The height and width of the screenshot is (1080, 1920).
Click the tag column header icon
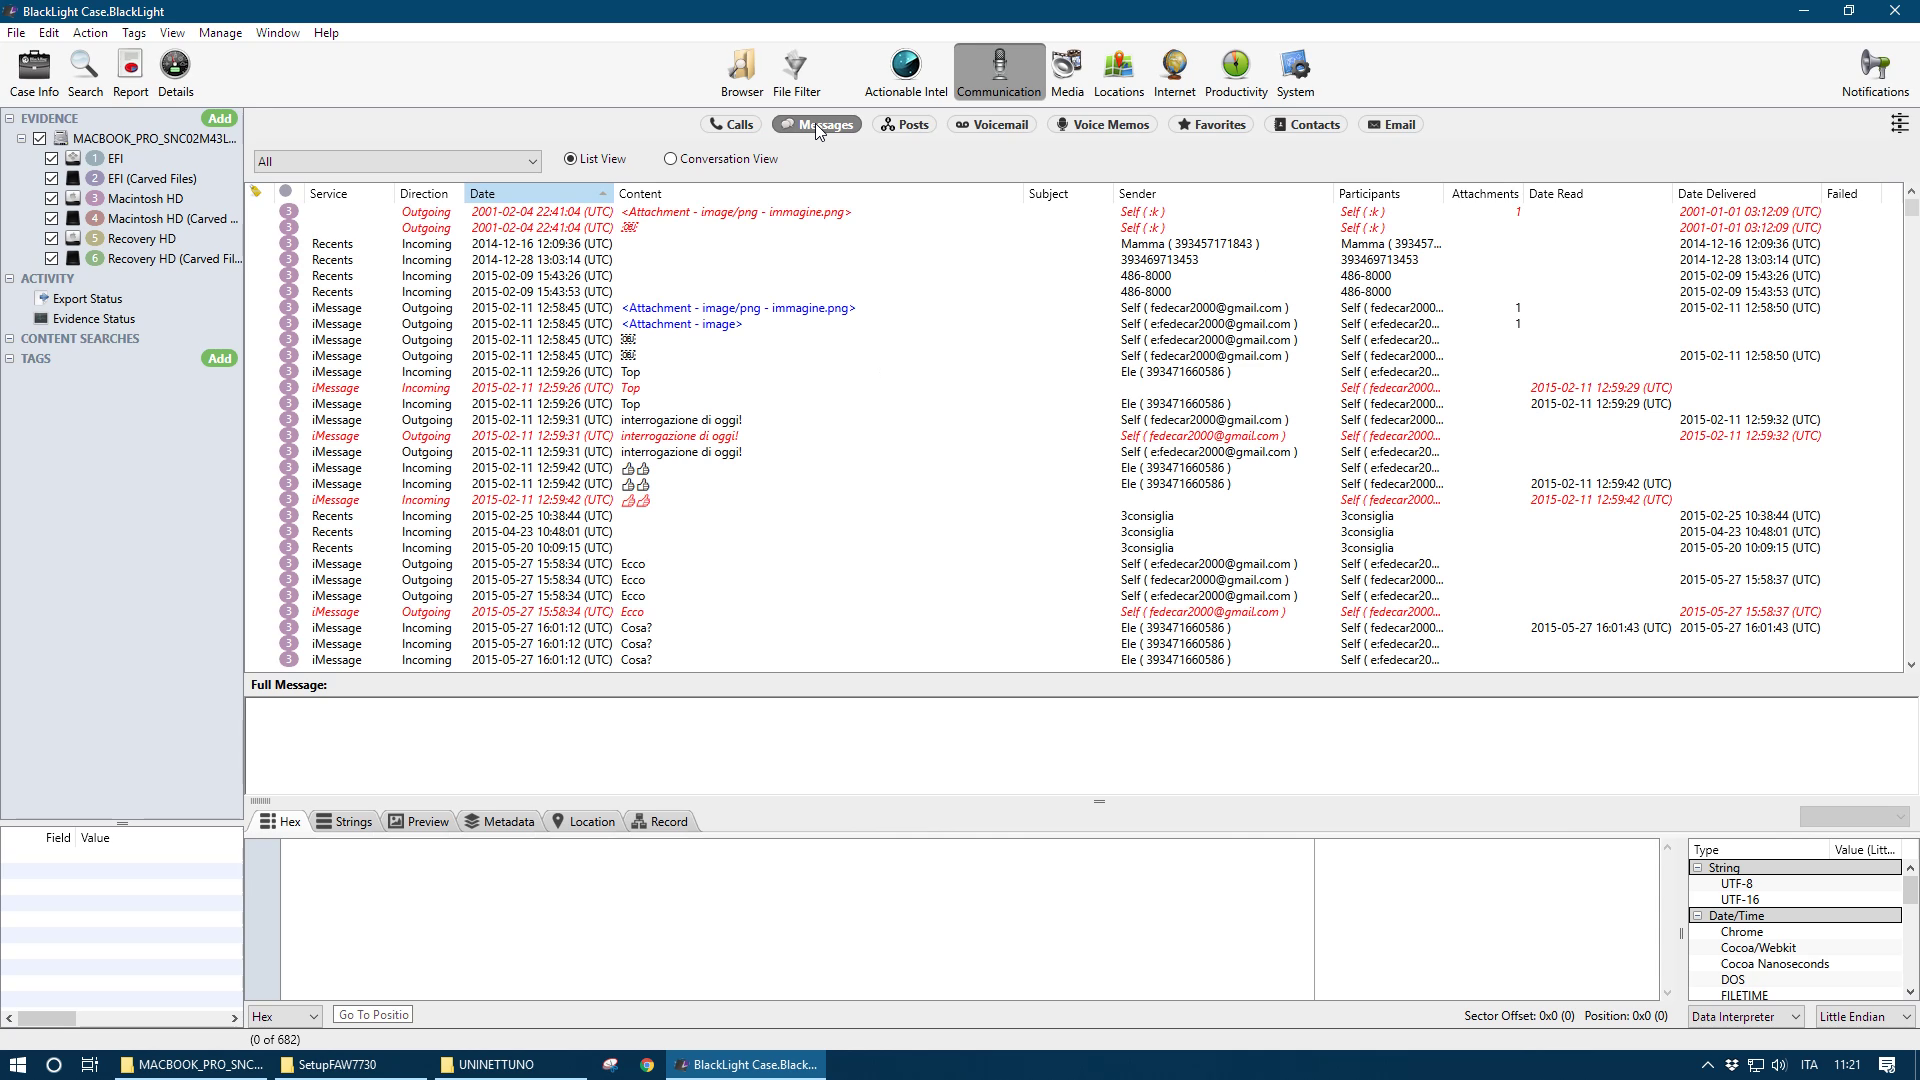pos(256,192)
